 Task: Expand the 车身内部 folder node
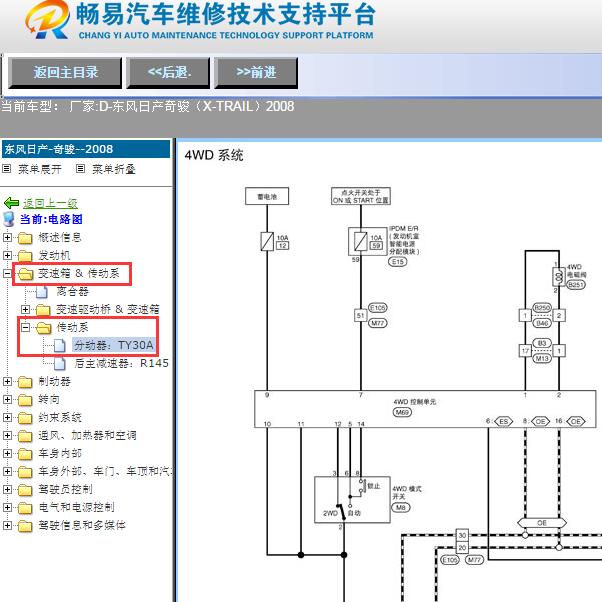(7, 453)
